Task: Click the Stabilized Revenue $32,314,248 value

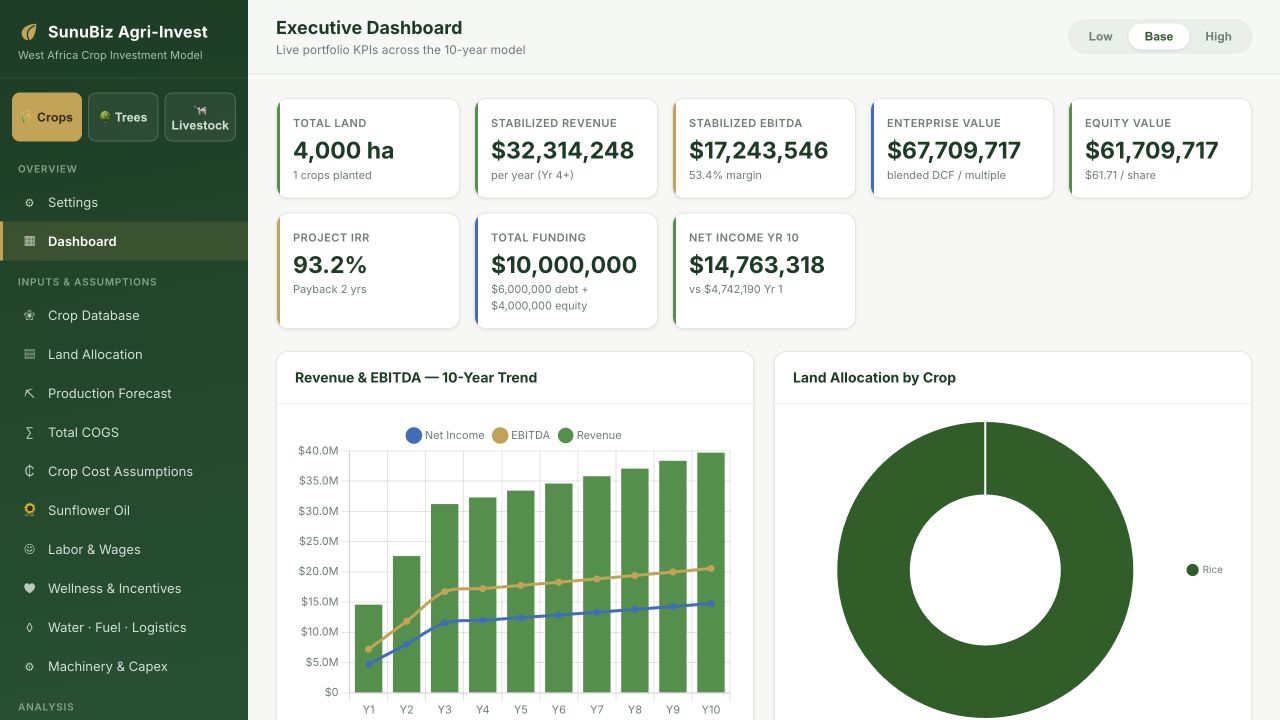Action: 563,151
